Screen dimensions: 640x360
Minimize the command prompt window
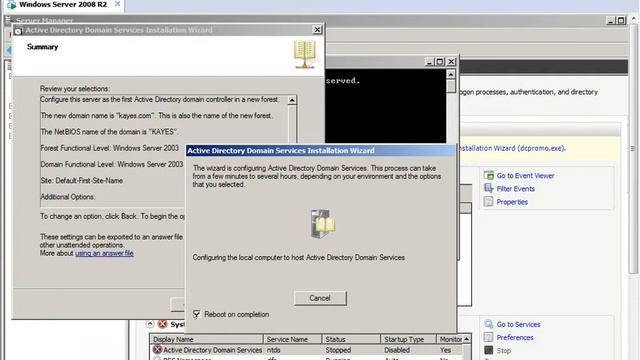point(429,62)
